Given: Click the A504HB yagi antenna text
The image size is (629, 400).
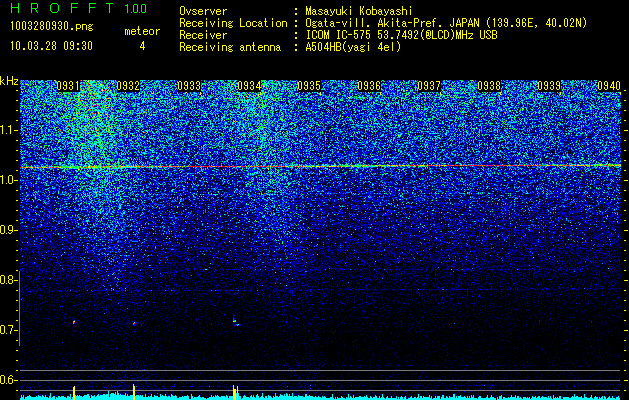Looking at the screenshot, I should 353,47.
